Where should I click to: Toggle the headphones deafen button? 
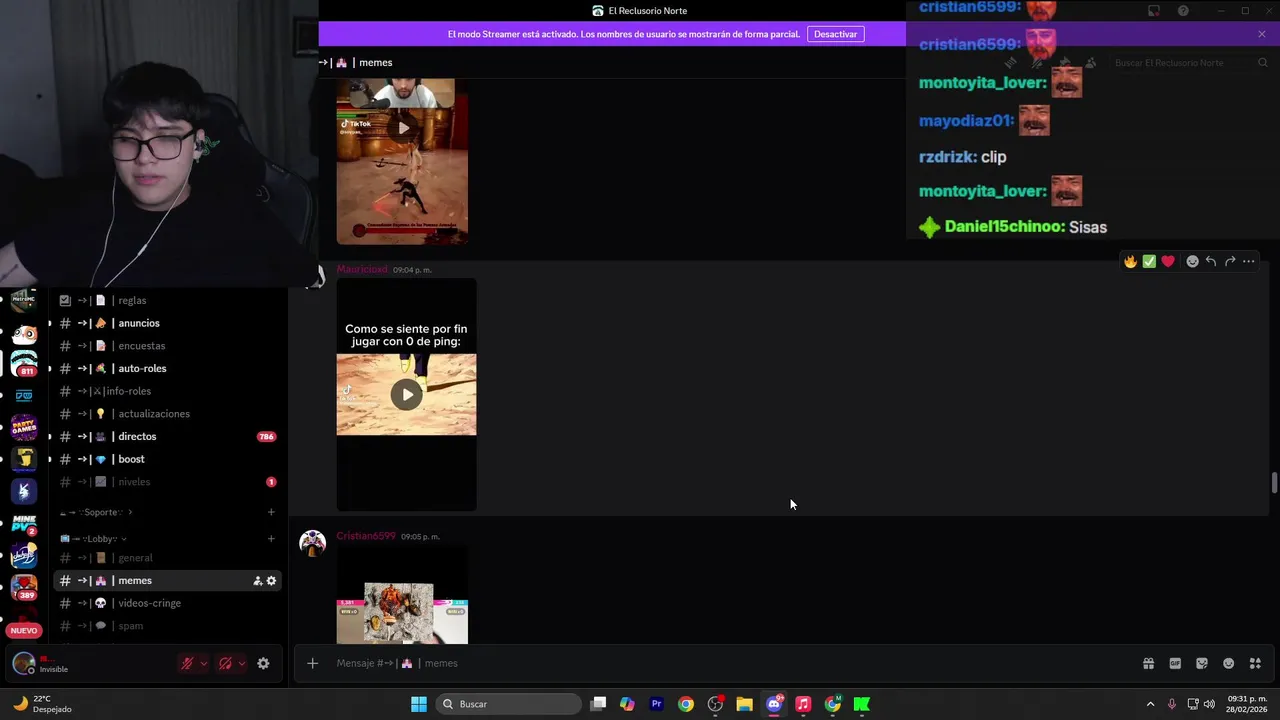pyautogui.click(x=225, y=663)
